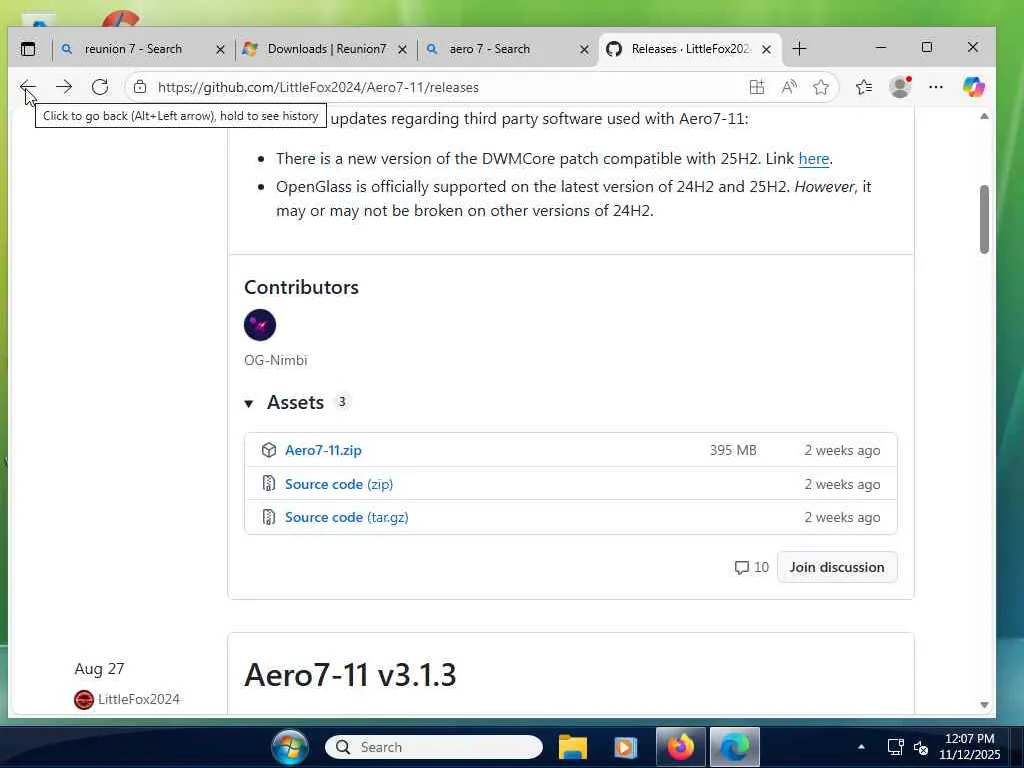Download Source code (tar.gz)
Image resolution: width=1024 pixels, height=768 pixels.
tap(347, 517)
